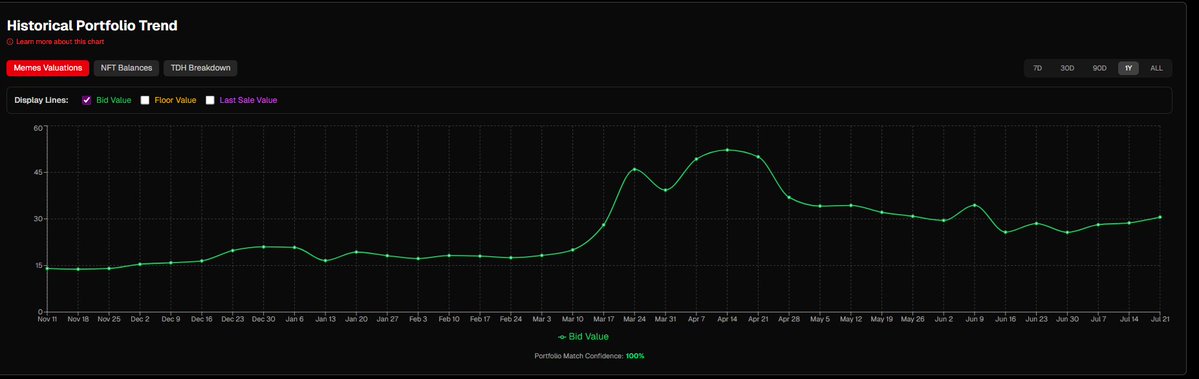Screen dimensions: 1199x379
Task: Click the Jul 21 final data point
Action: [x=1160, y=217]
